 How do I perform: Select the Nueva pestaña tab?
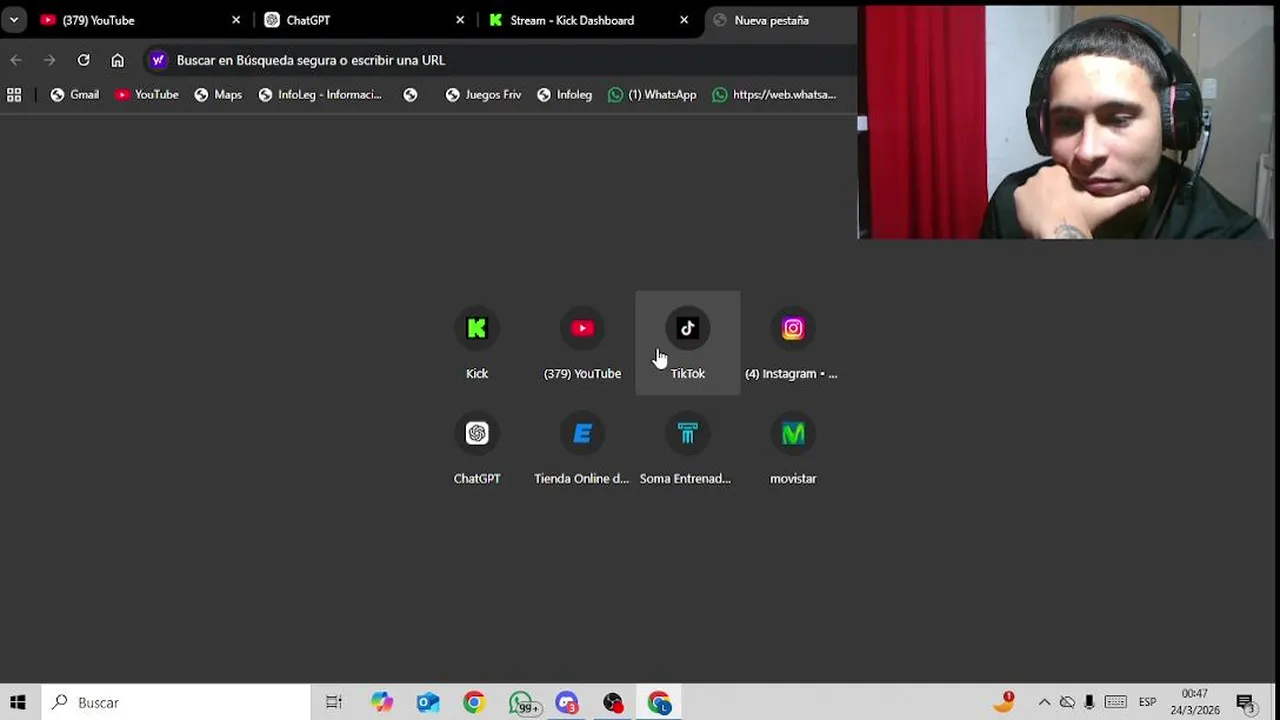780,20
